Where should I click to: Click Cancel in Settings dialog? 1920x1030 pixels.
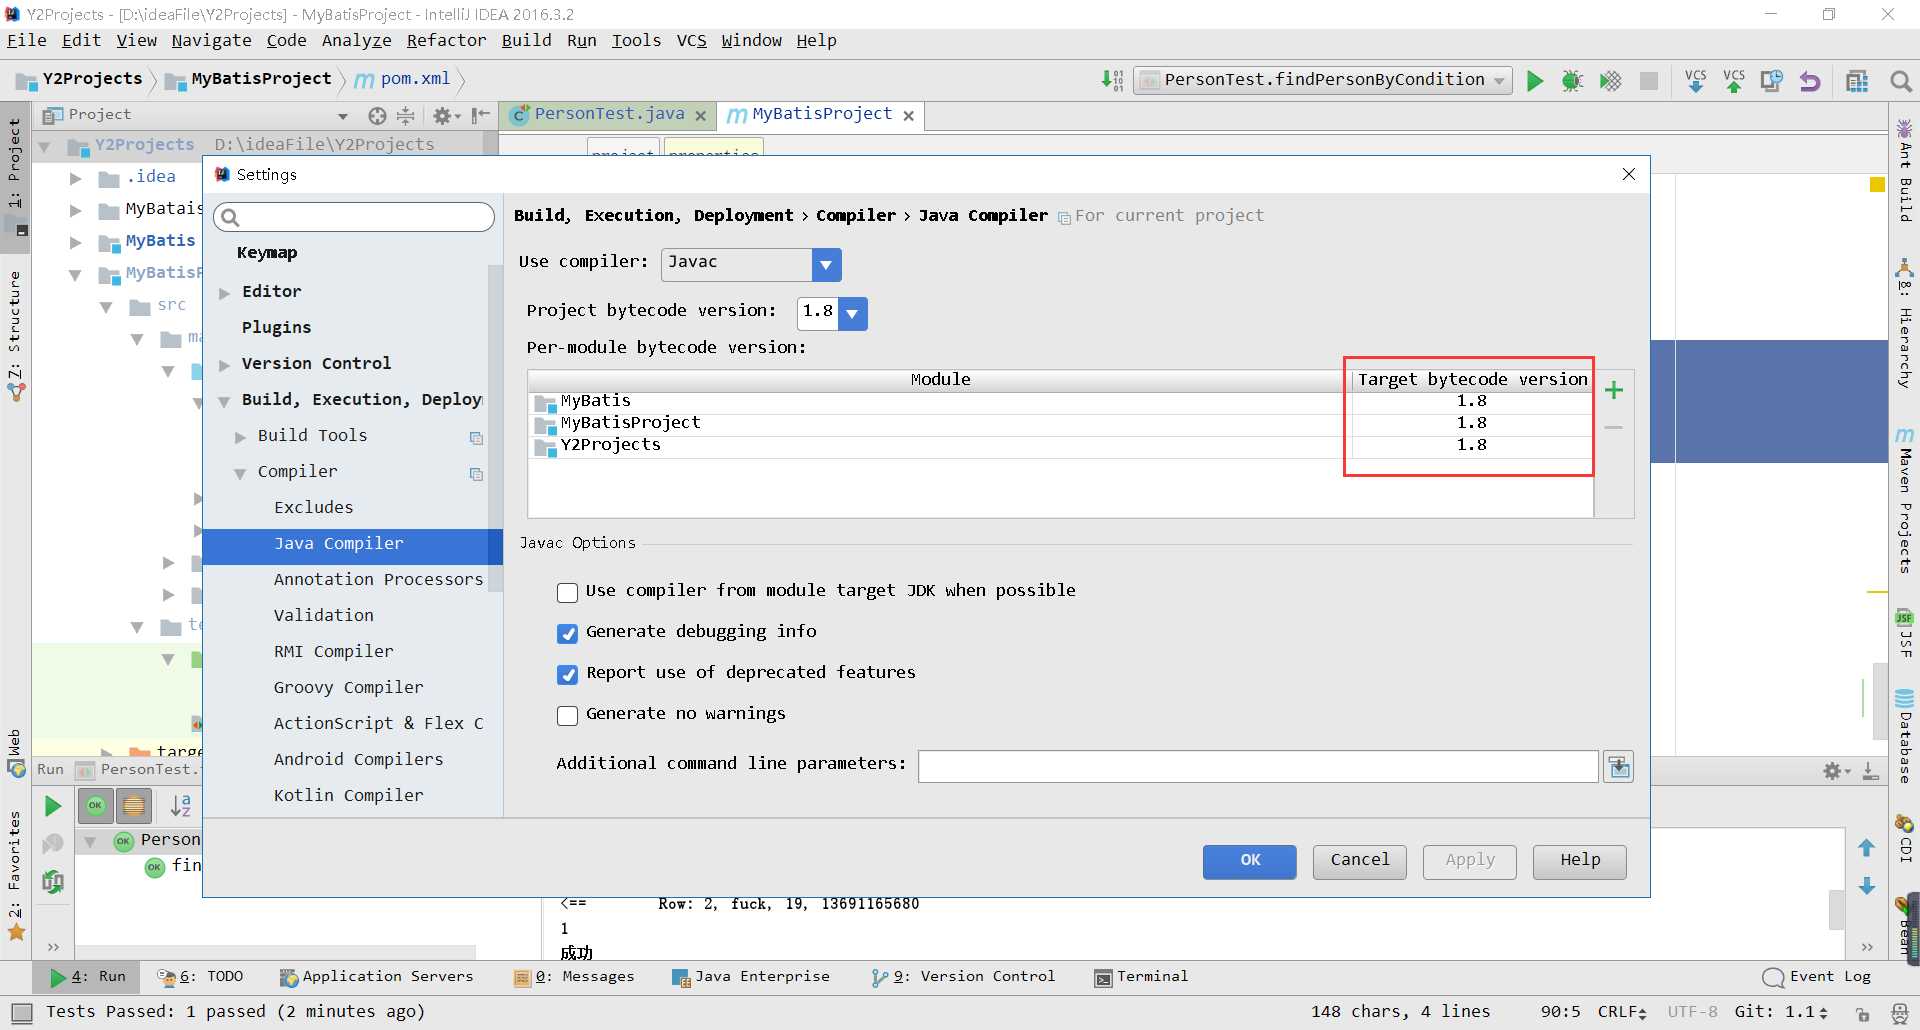(x=1360, y=861)
